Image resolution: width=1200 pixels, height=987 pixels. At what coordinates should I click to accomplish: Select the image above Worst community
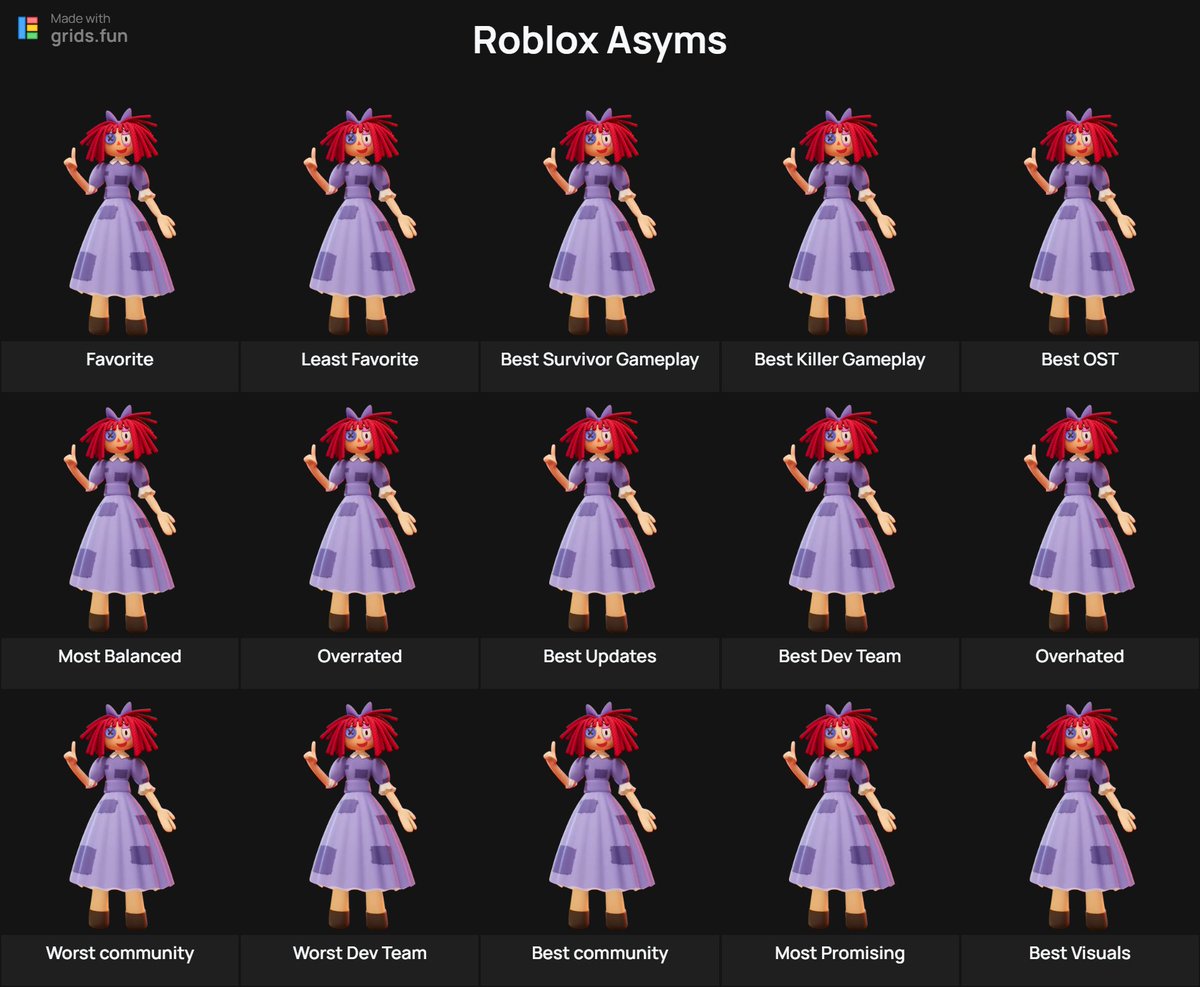[x=120, y=816]
